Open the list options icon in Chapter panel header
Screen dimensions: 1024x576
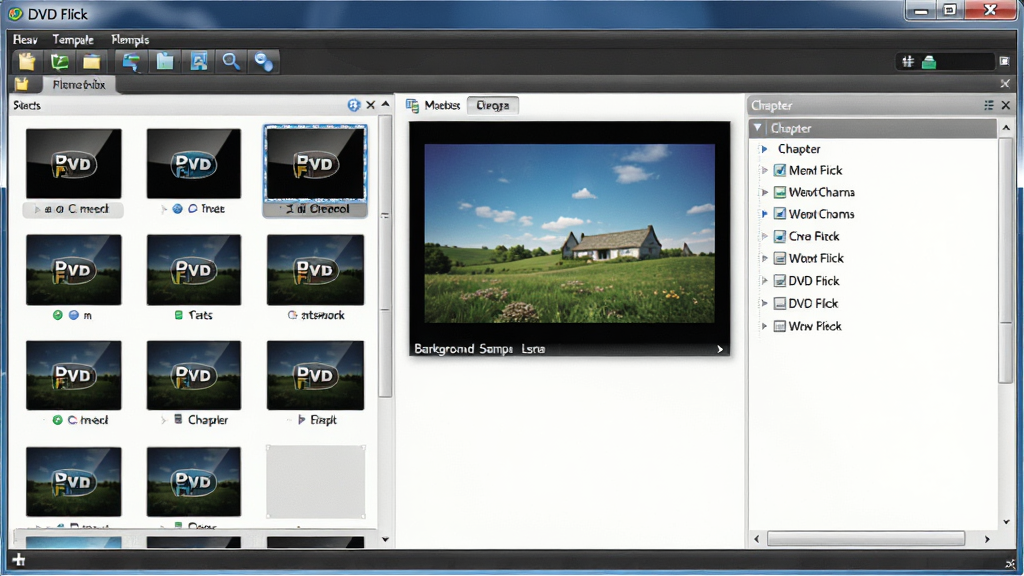[x=989, y=105]
